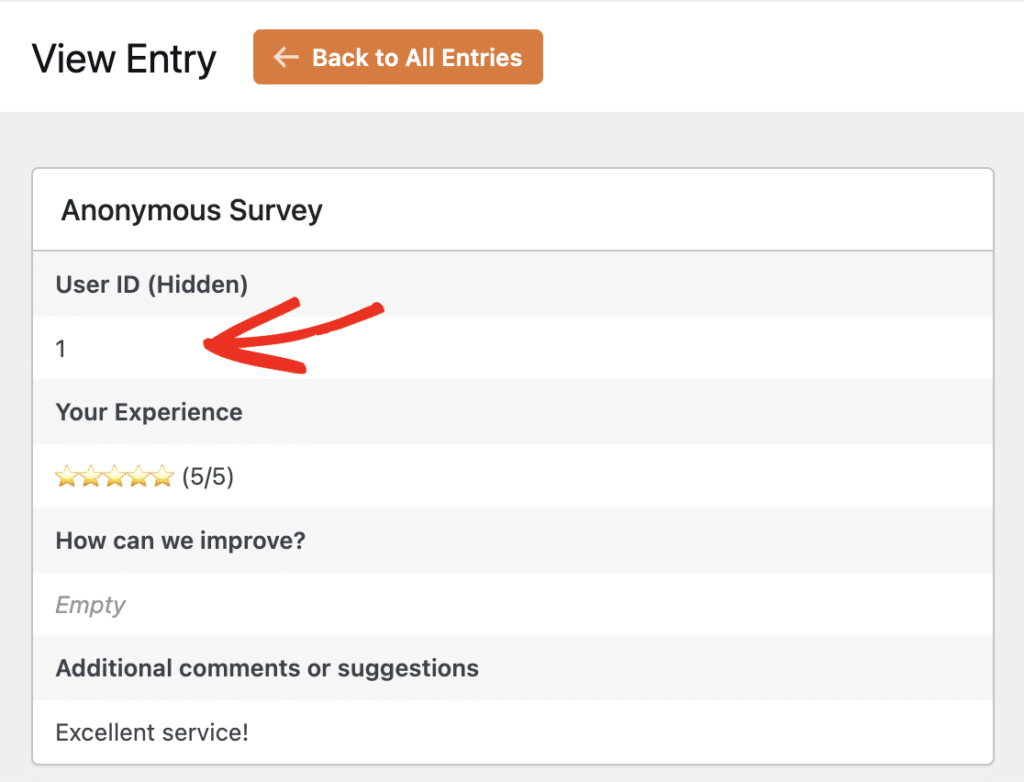Click the User ID (Hidden) field label
Image resolution: width=1024 pixels, height=782 pixels.
click(151, 284)
